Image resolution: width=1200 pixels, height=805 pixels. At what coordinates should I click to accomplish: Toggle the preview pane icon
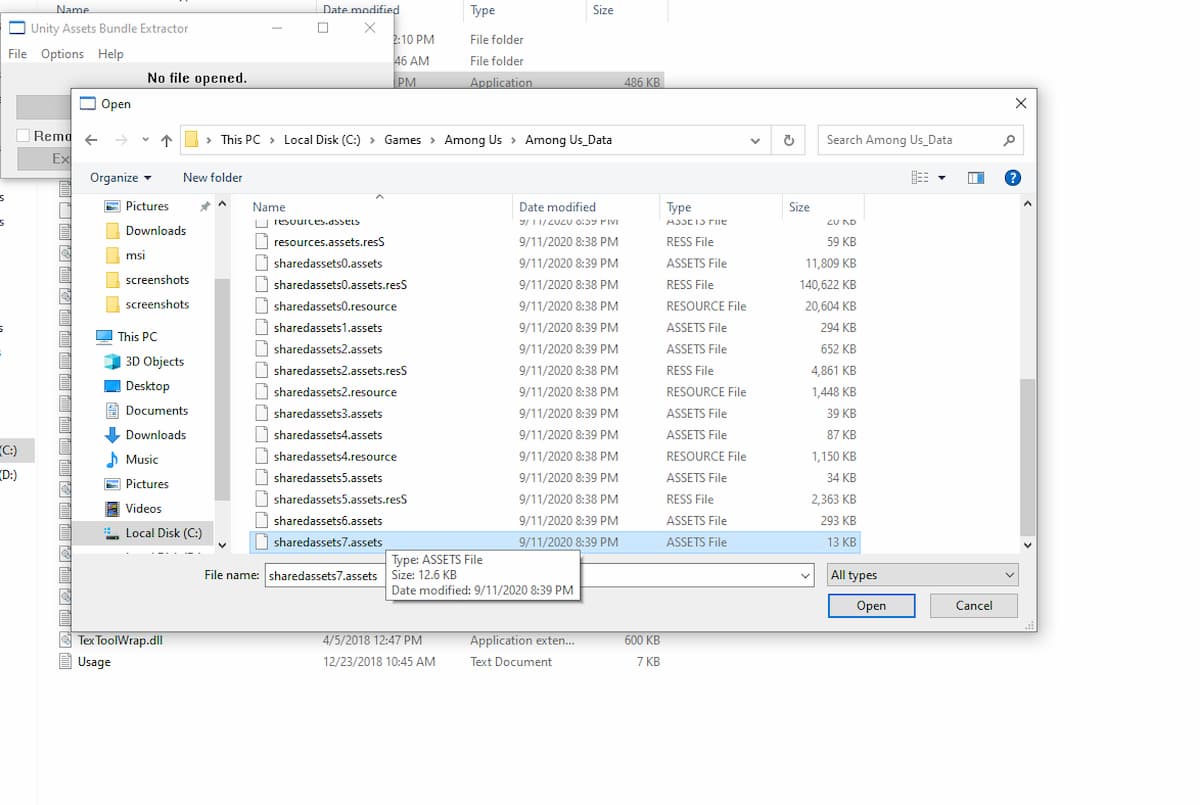pos(976,178)
